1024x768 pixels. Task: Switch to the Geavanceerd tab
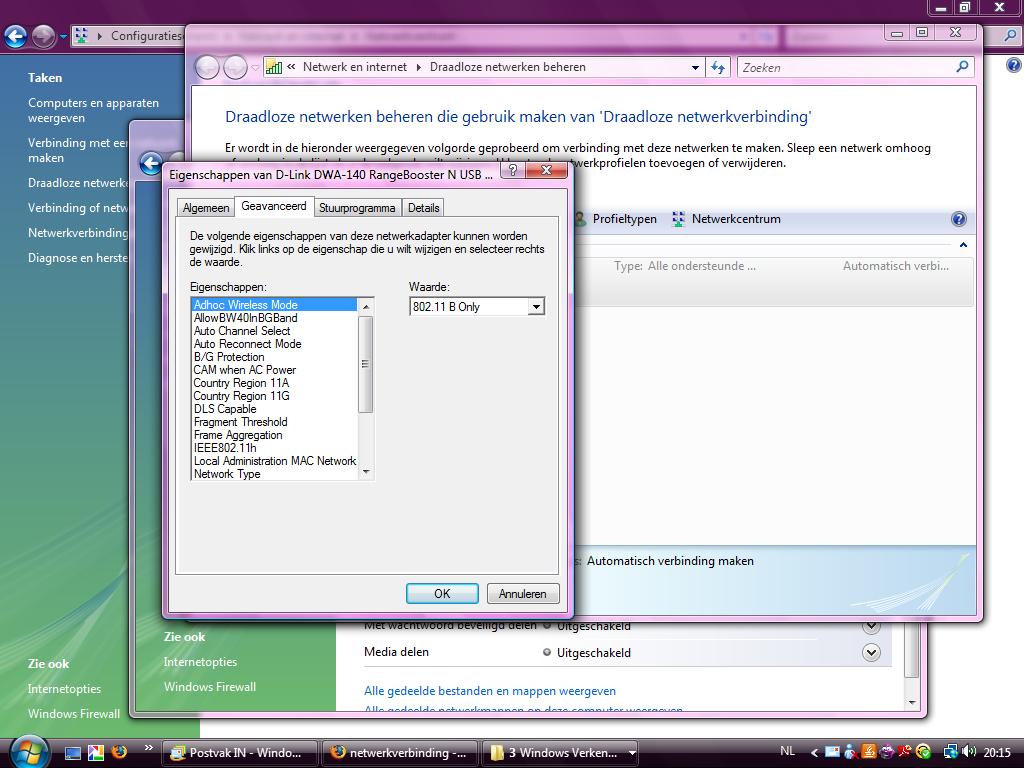[274, 206]
